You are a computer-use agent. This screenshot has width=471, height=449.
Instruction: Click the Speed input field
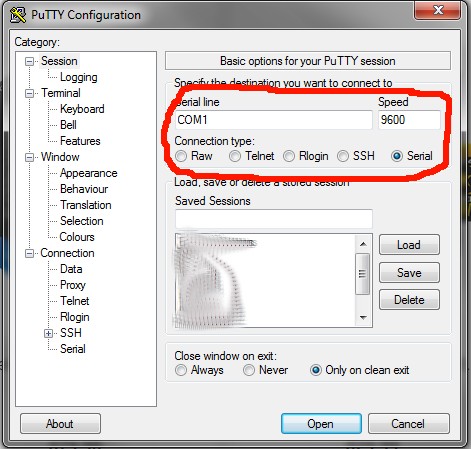coord(409,120)
